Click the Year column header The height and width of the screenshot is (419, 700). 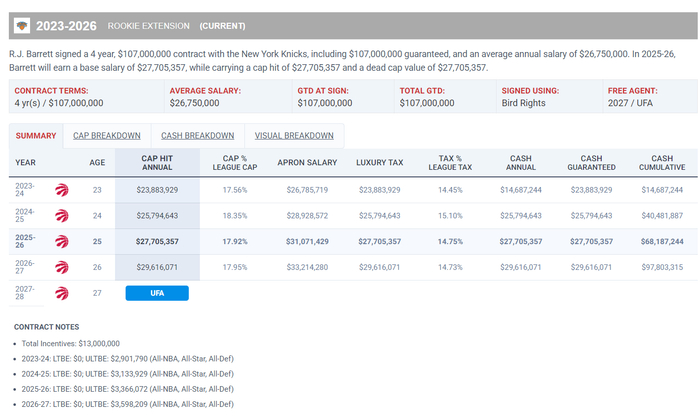tap(25, 162)
